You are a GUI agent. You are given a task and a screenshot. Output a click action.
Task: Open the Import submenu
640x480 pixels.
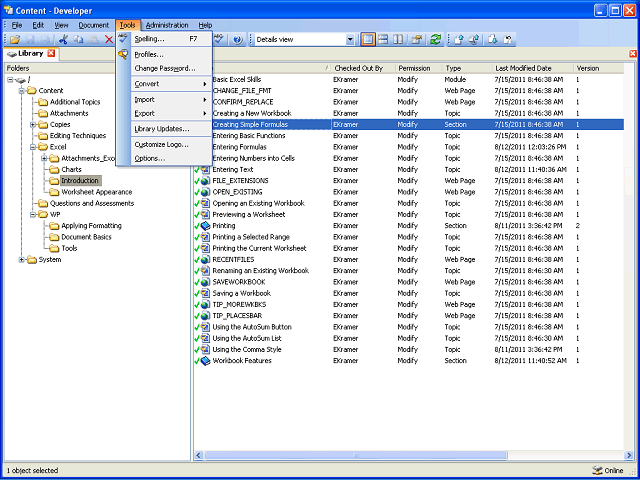[171, 100]
